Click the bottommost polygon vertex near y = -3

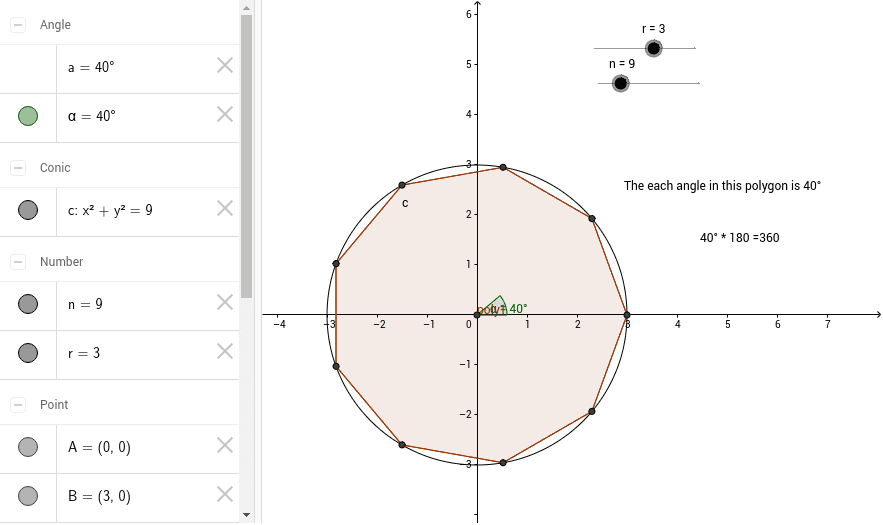[x=503, y=462]
